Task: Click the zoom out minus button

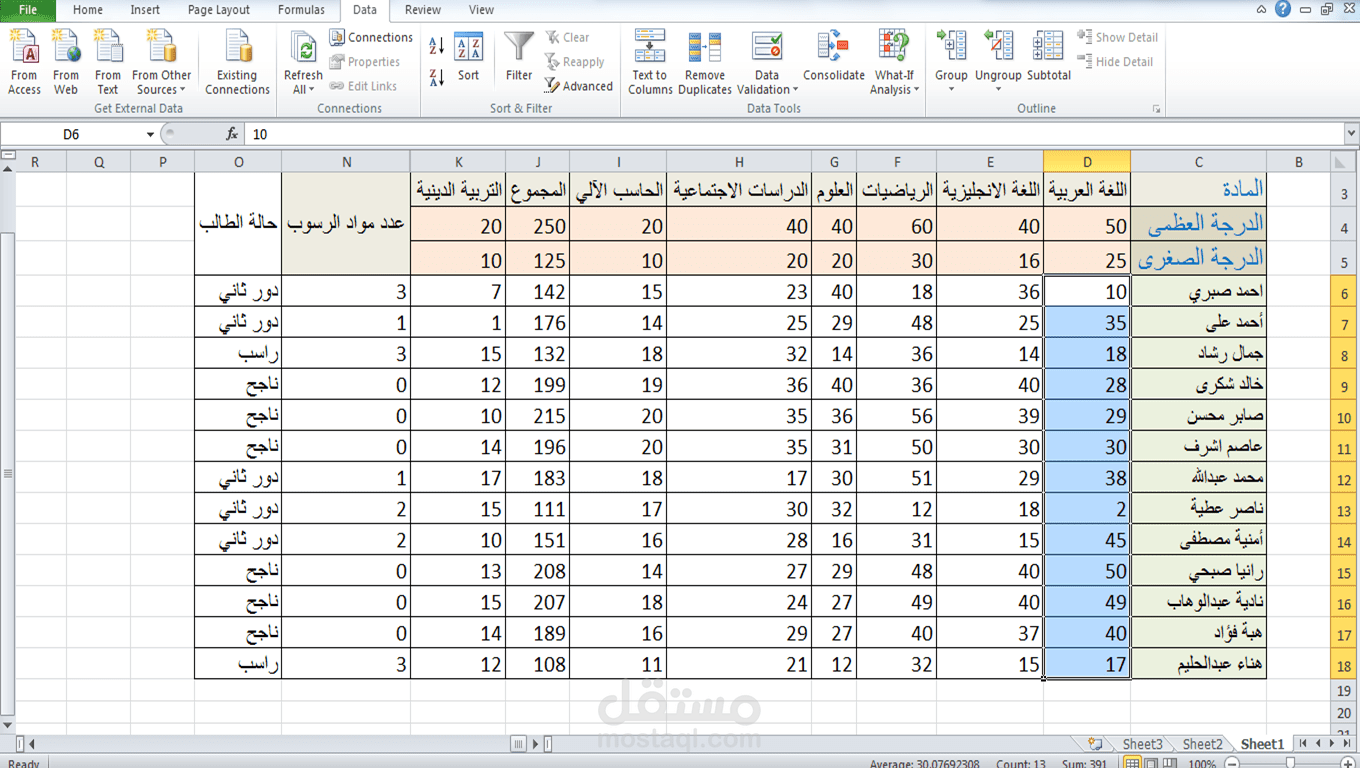Action: pos(1233,763)
